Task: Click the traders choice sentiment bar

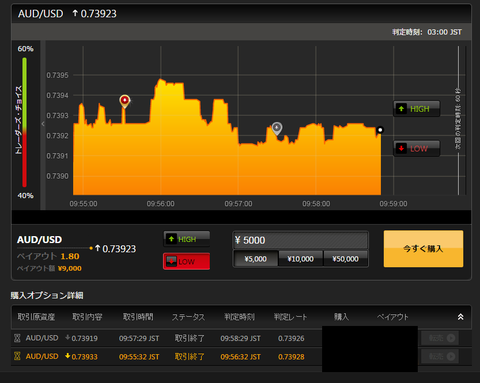Action: point(24,122)
